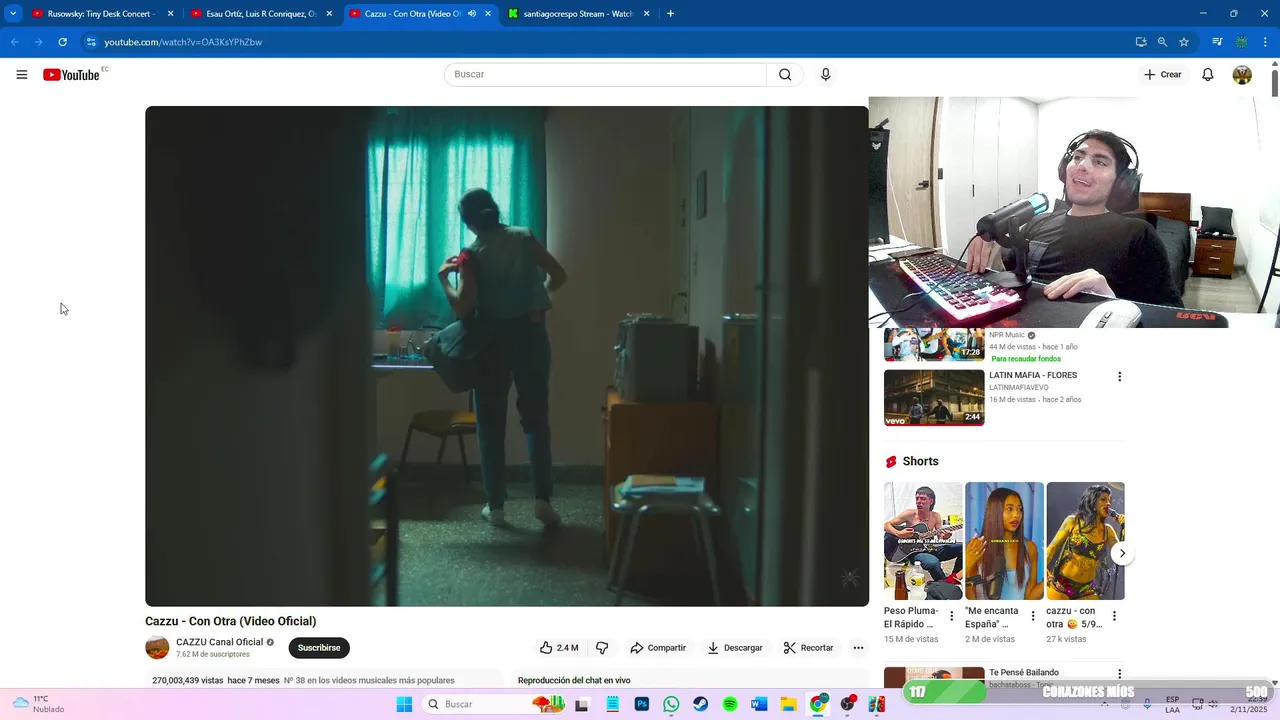Switch to Esau Ortiz tab

tap(262, 14)
